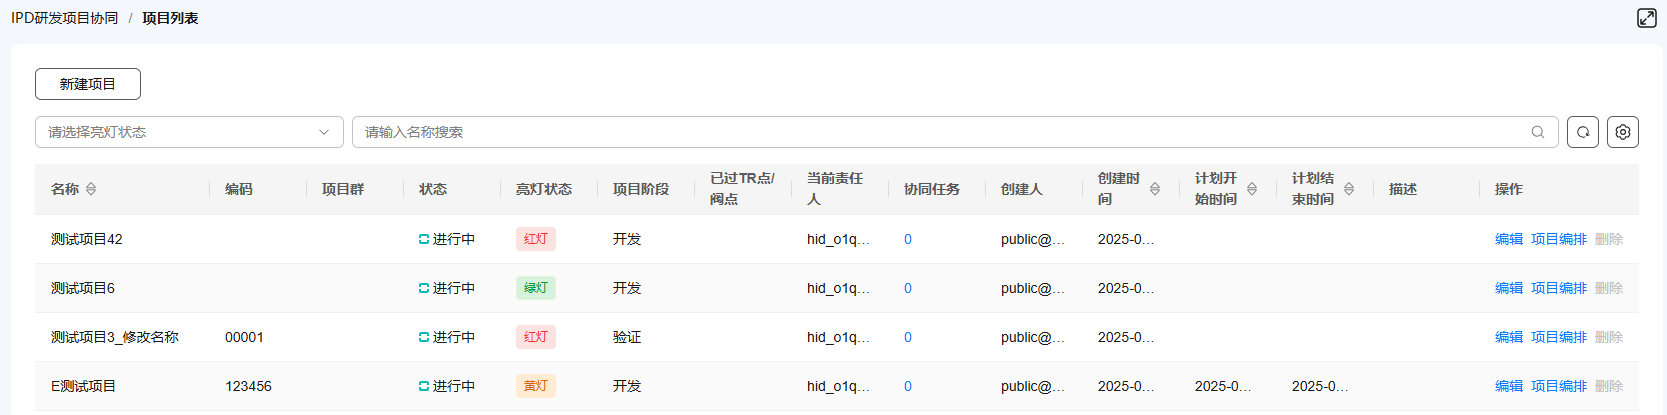
Task: Click the refresh list icon button
Action: [x=1583, y=132]
